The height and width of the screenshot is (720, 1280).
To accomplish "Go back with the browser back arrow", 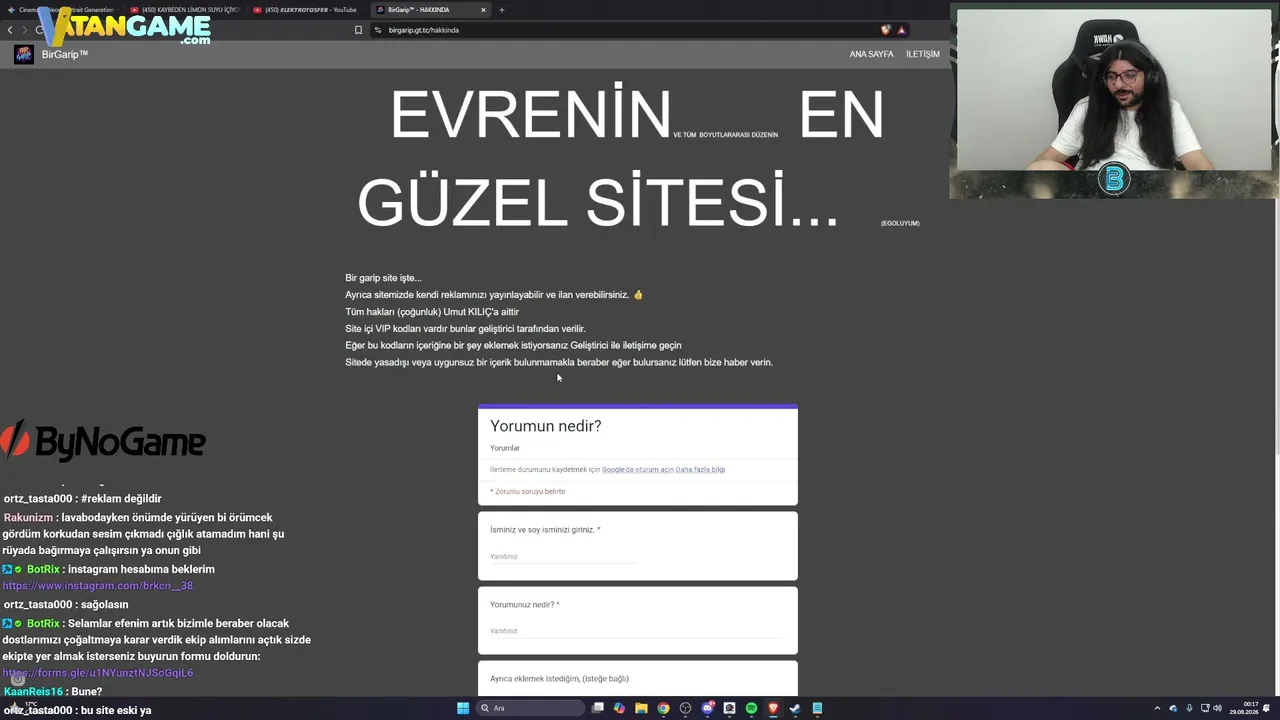I will click(x=10, y=30).
